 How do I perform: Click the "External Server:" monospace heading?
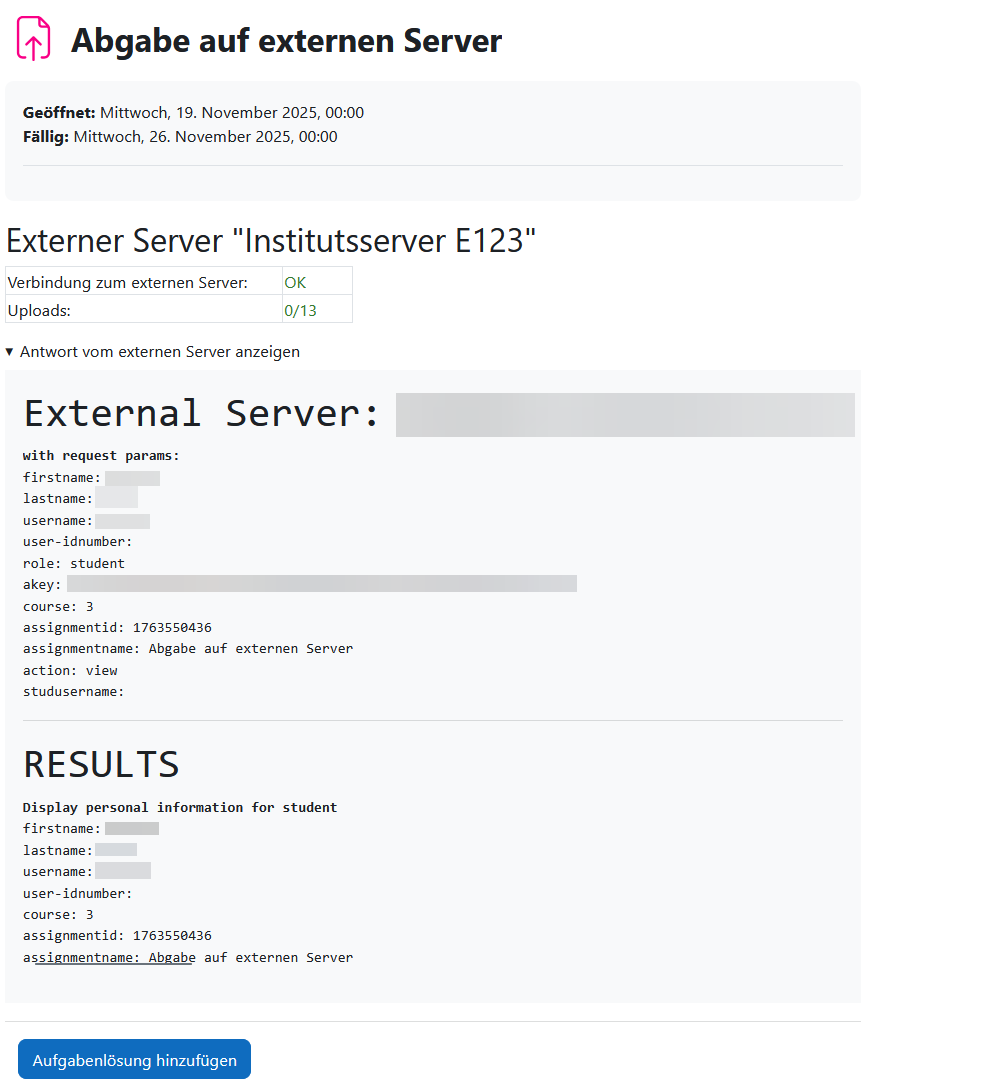point(202,414)
